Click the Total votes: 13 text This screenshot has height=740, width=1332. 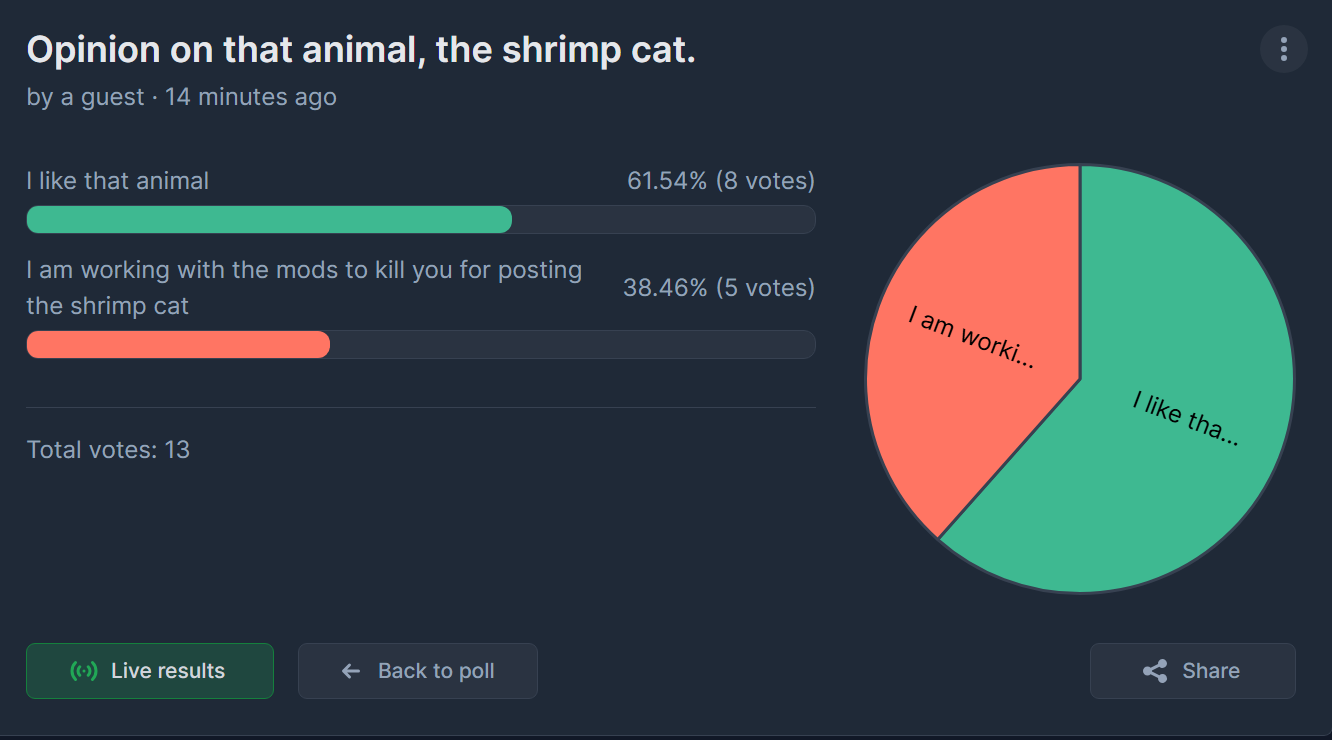108,450
